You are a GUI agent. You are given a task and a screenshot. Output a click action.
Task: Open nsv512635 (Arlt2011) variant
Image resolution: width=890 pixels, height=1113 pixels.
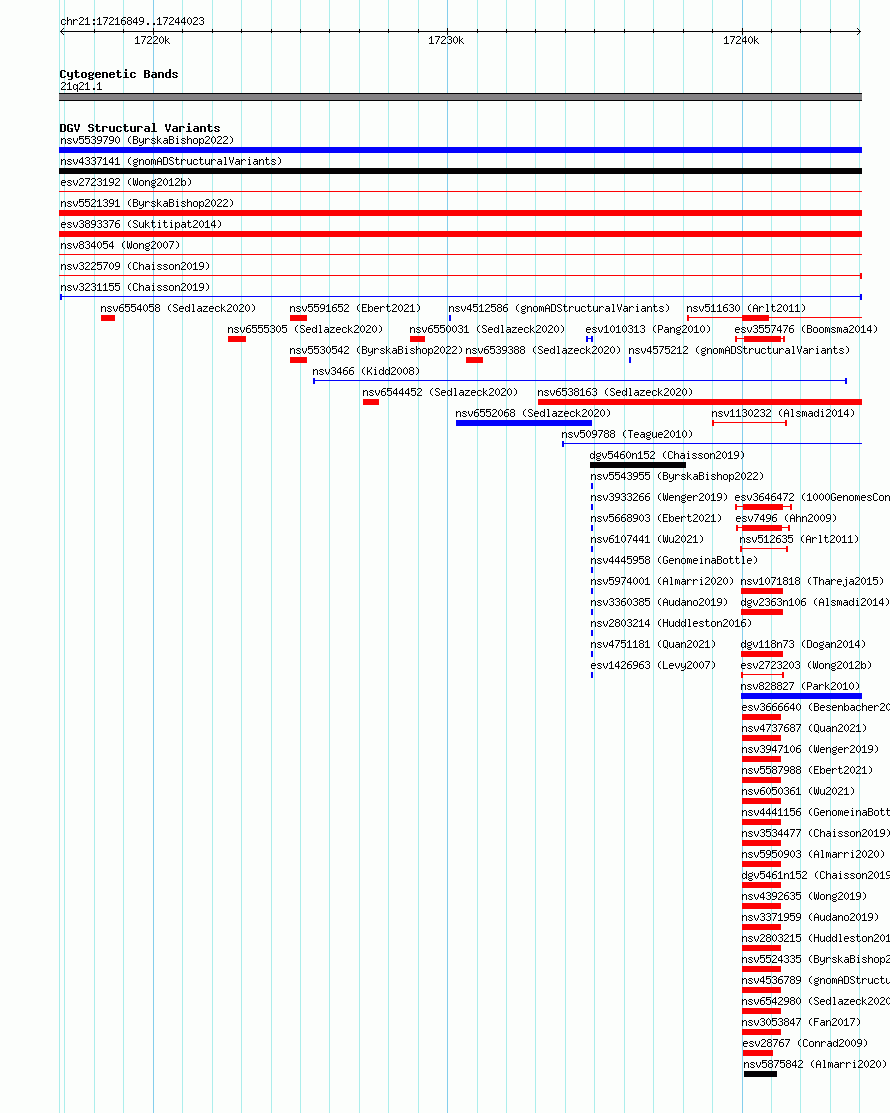[x=799, y=539]
